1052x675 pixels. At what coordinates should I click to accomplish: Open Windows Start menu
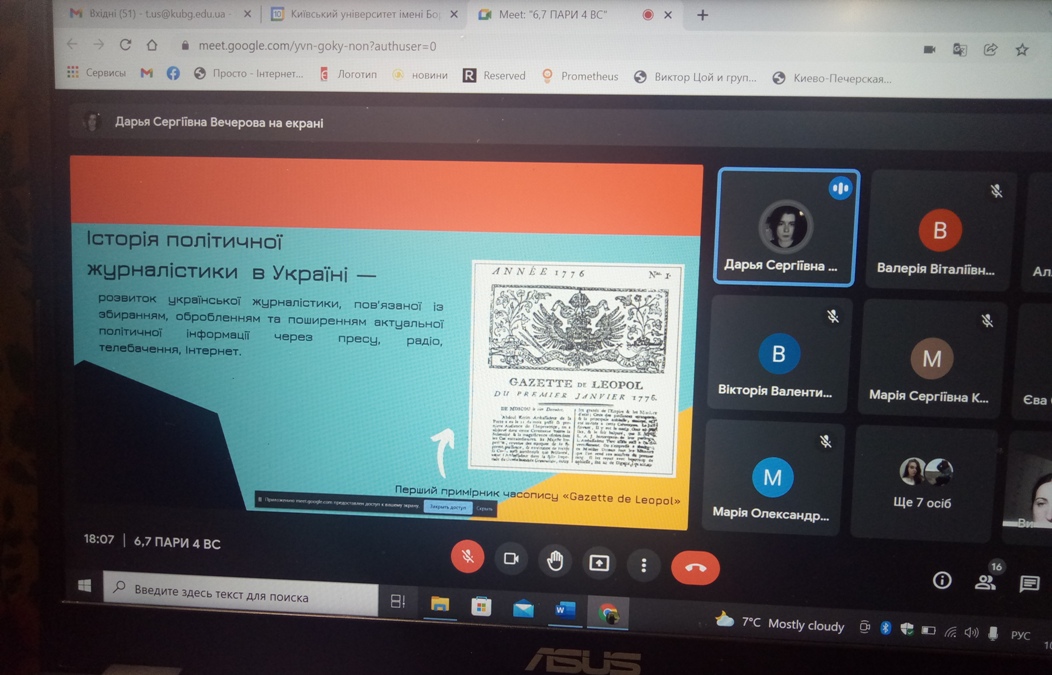[85, 585]
